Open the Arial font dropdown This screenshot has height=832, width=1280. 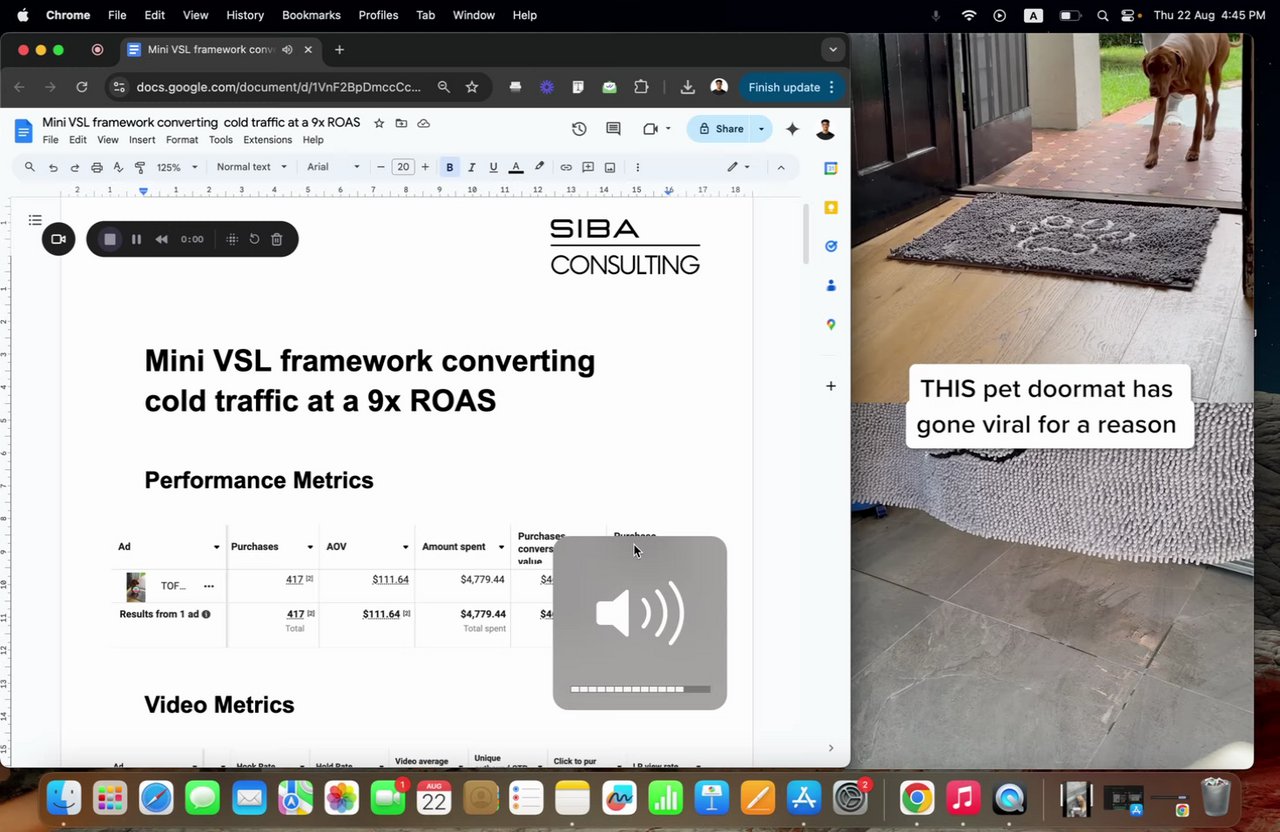click(x=333, y=167)
